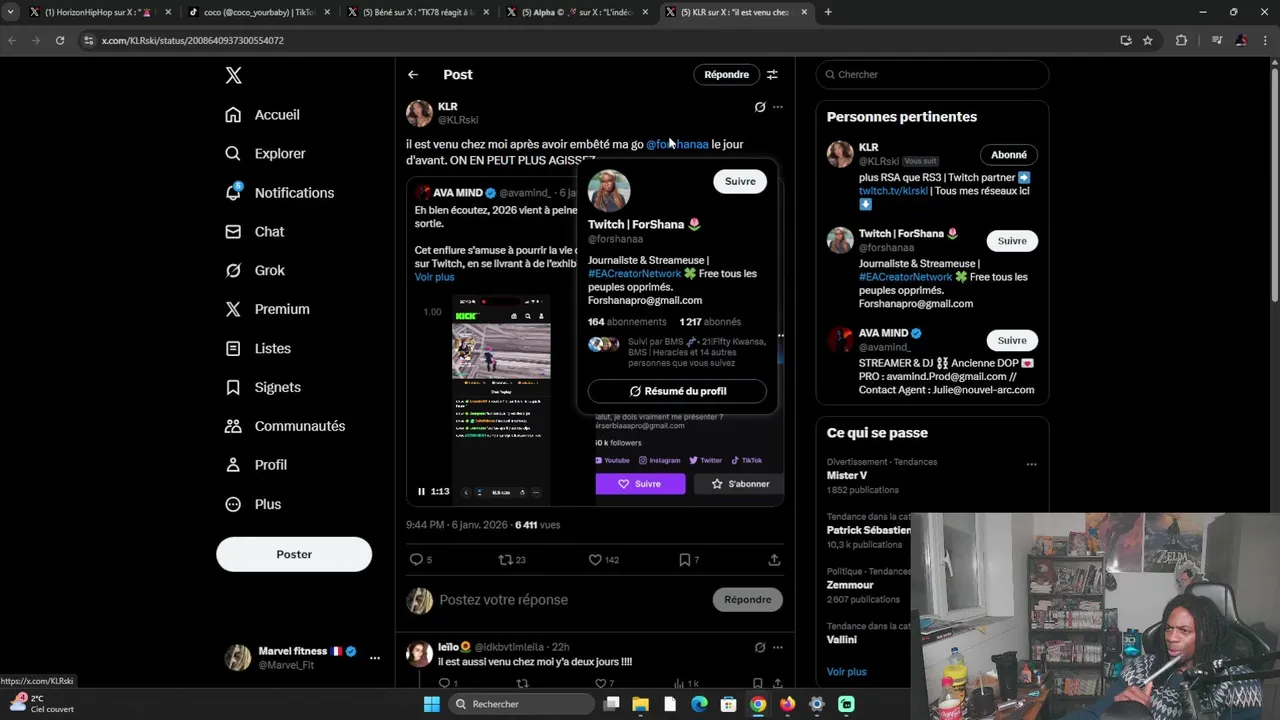The image size is (1280, 720).
Task: Click the Plus more-options icon
Action: (x=233, y=504)
